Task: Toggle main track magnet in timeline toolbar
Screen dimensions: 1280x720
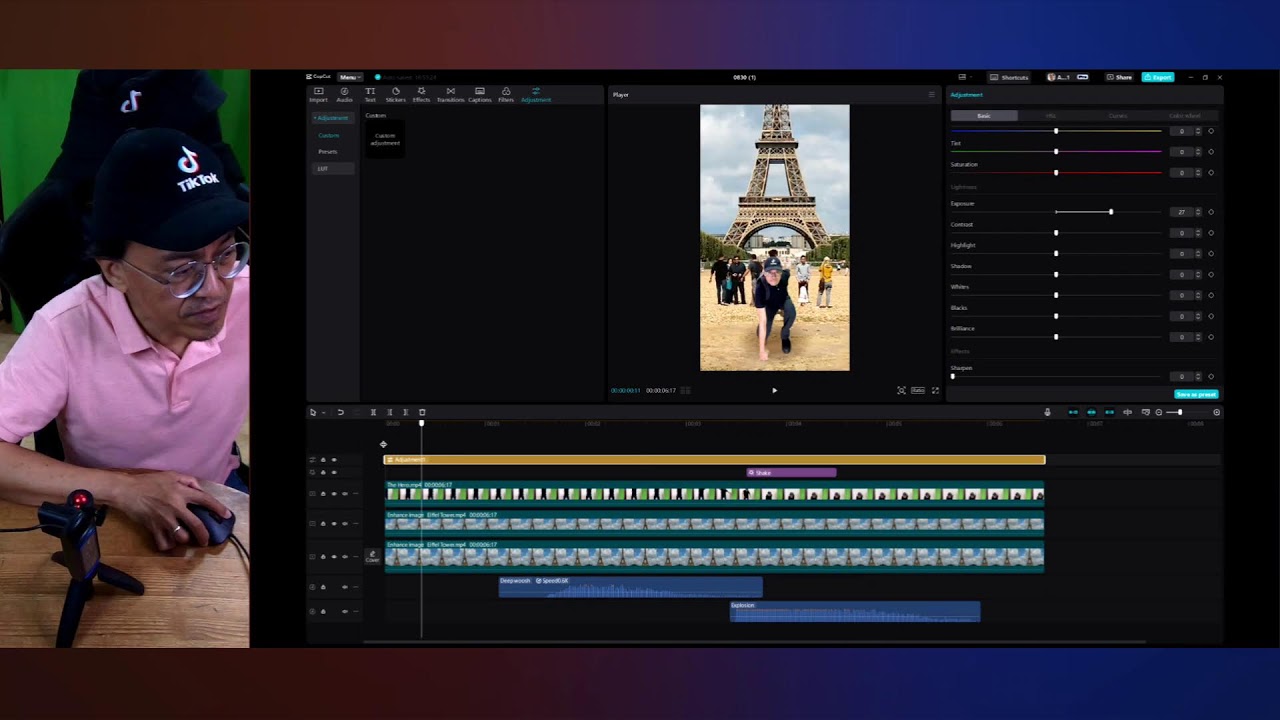Action: pos(1073,412)
